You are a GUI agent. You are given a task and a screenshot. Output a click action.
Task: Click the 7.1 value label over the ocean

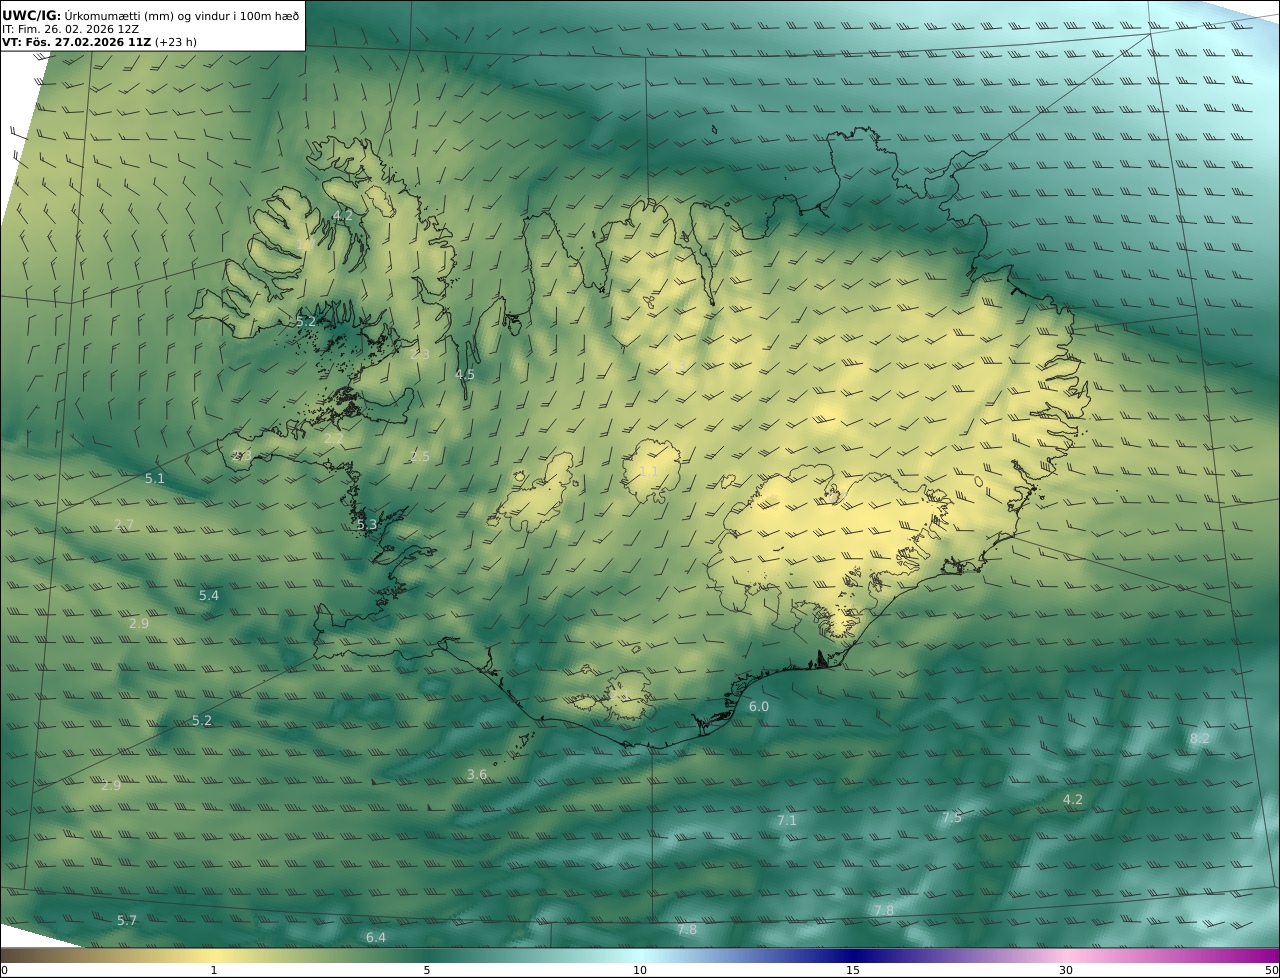point(787,821)
